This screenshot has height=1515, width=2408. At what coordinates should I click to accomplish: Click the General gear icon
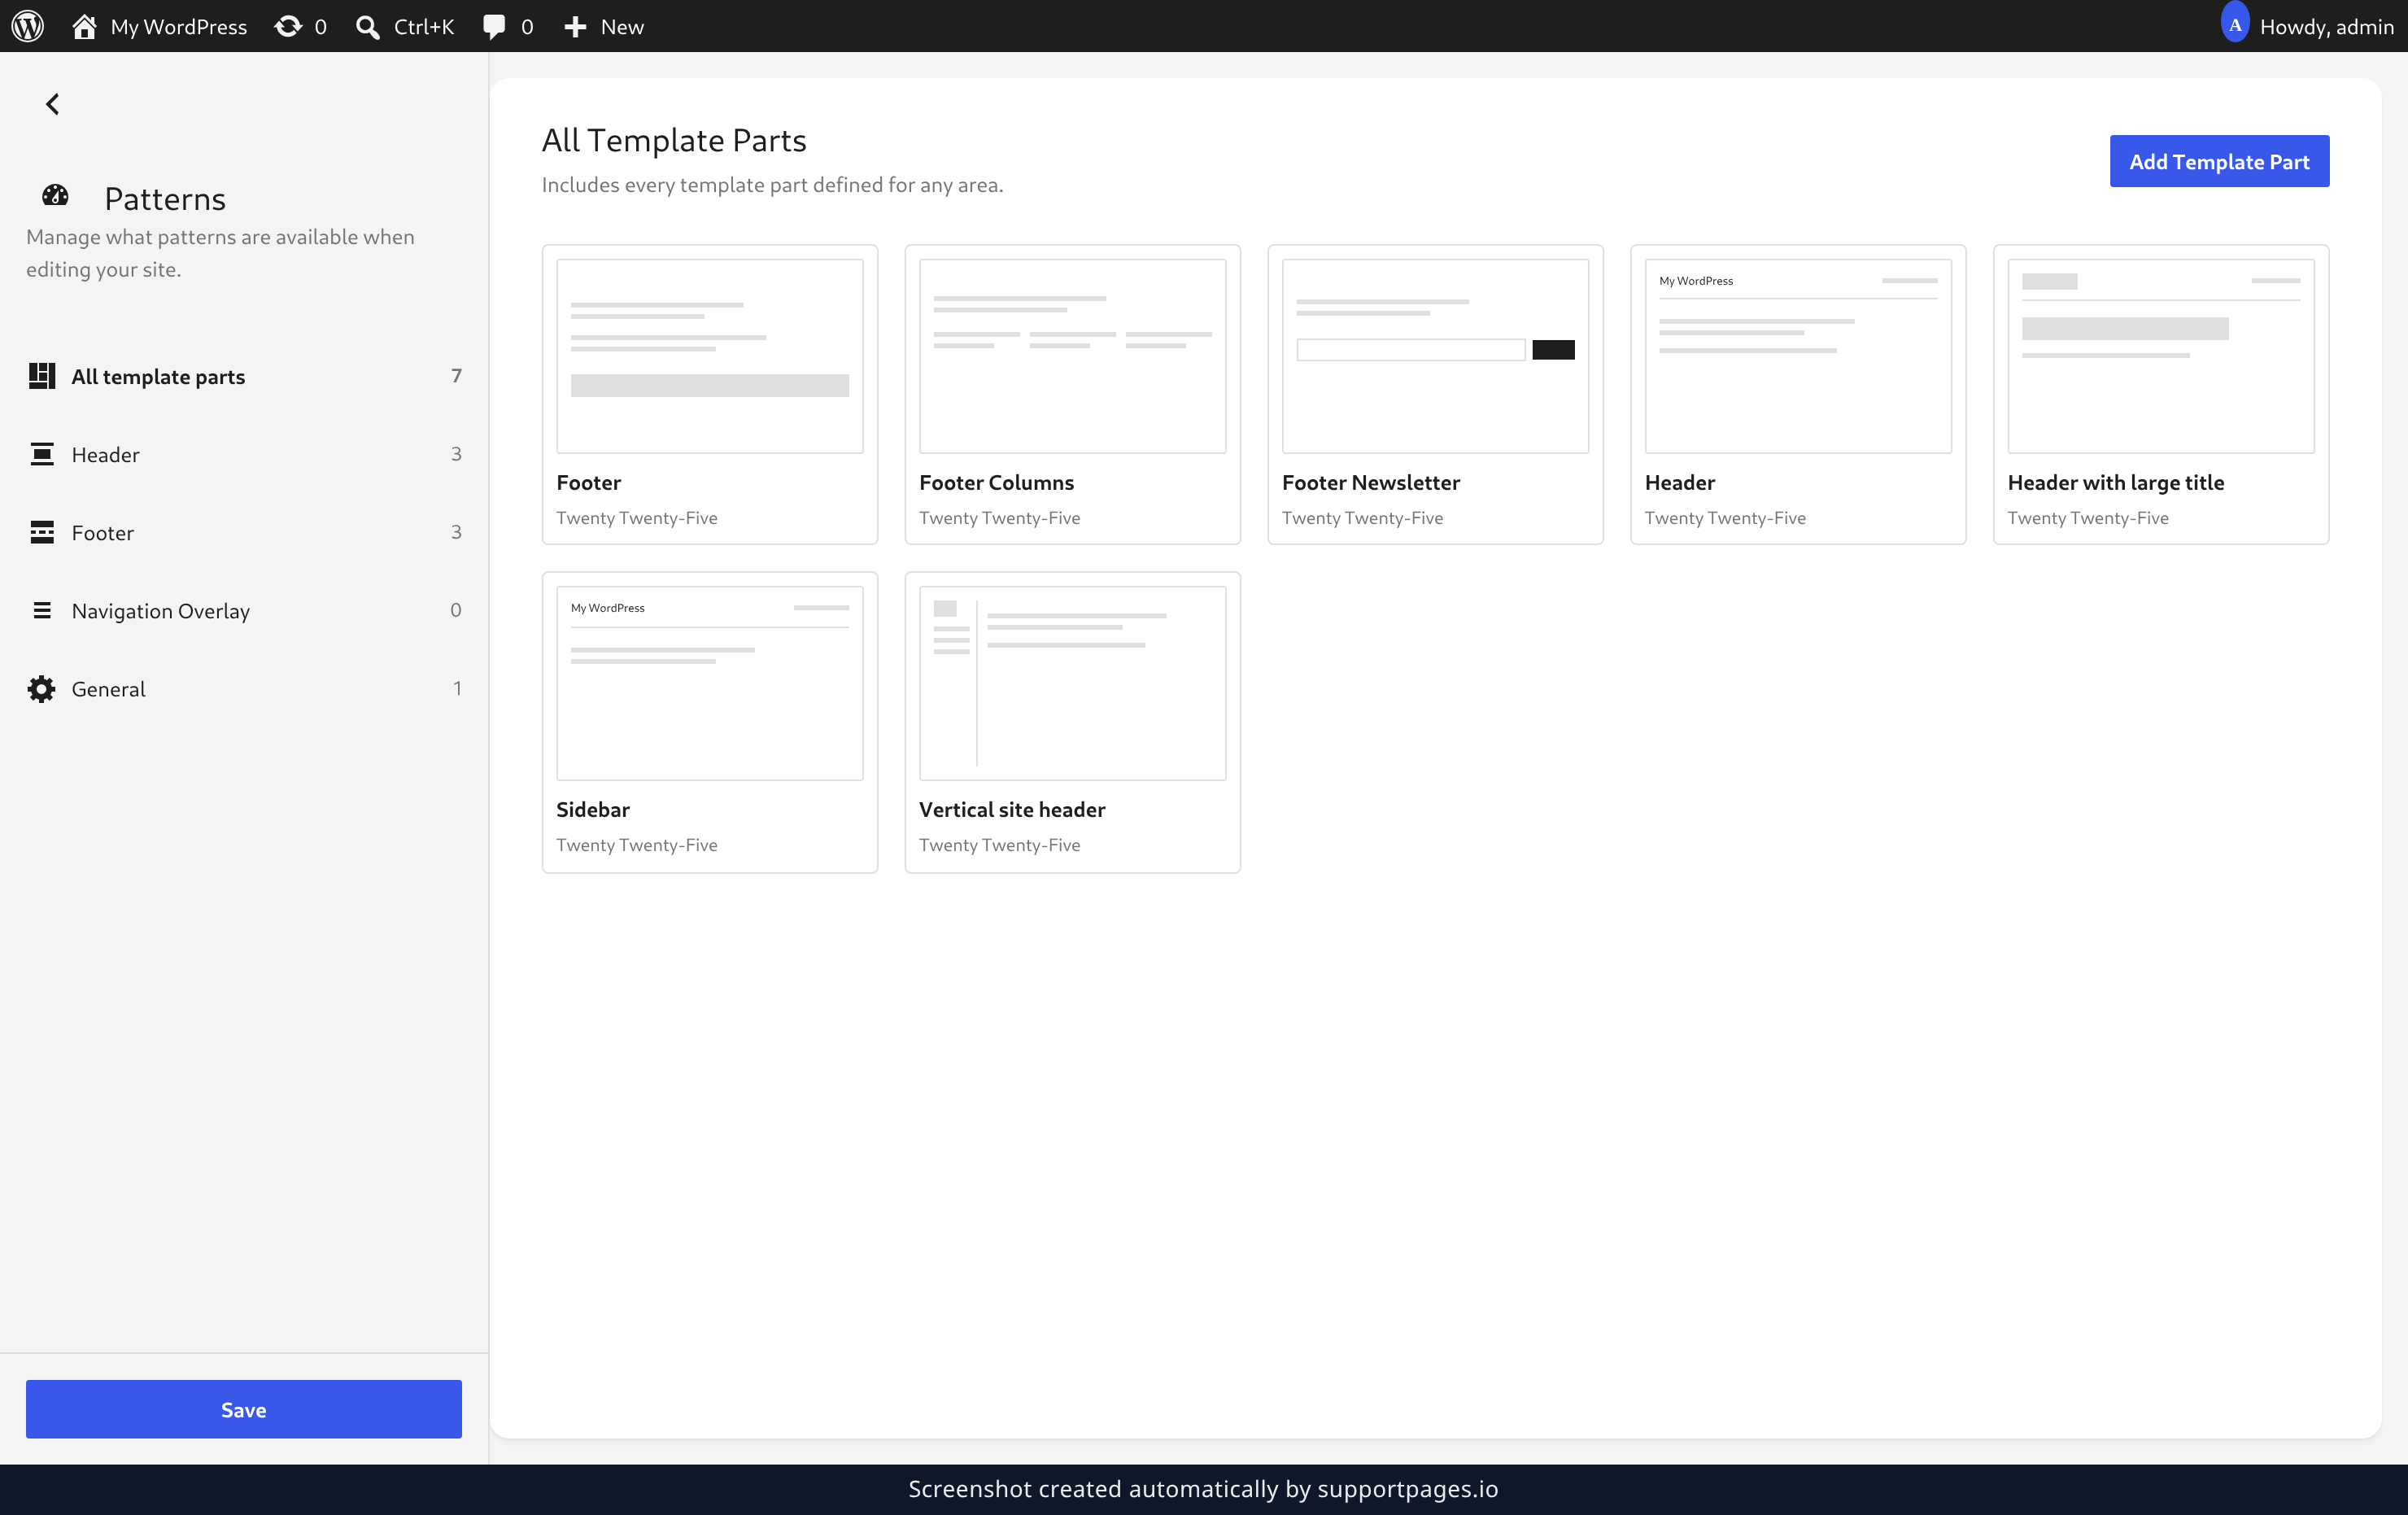pos(42,688)
